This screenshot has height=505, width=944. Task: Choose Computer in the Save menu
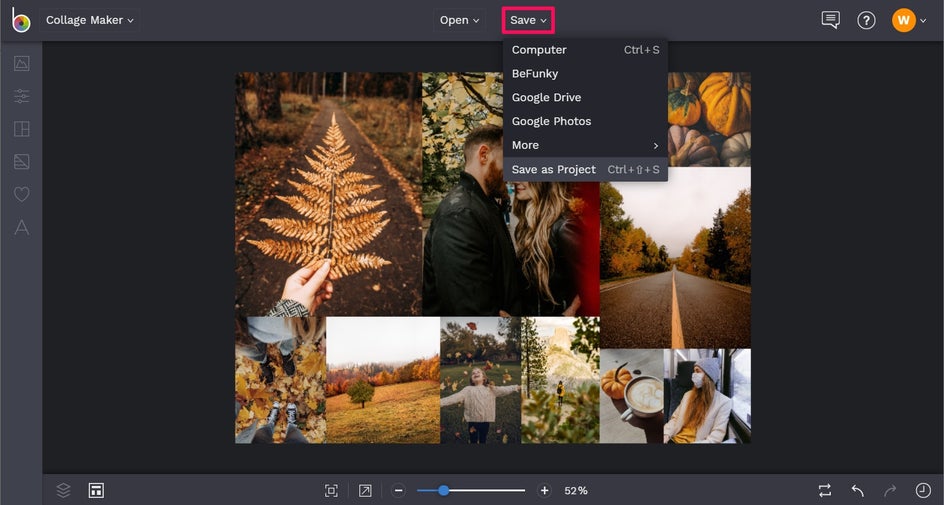coord(585,50)
